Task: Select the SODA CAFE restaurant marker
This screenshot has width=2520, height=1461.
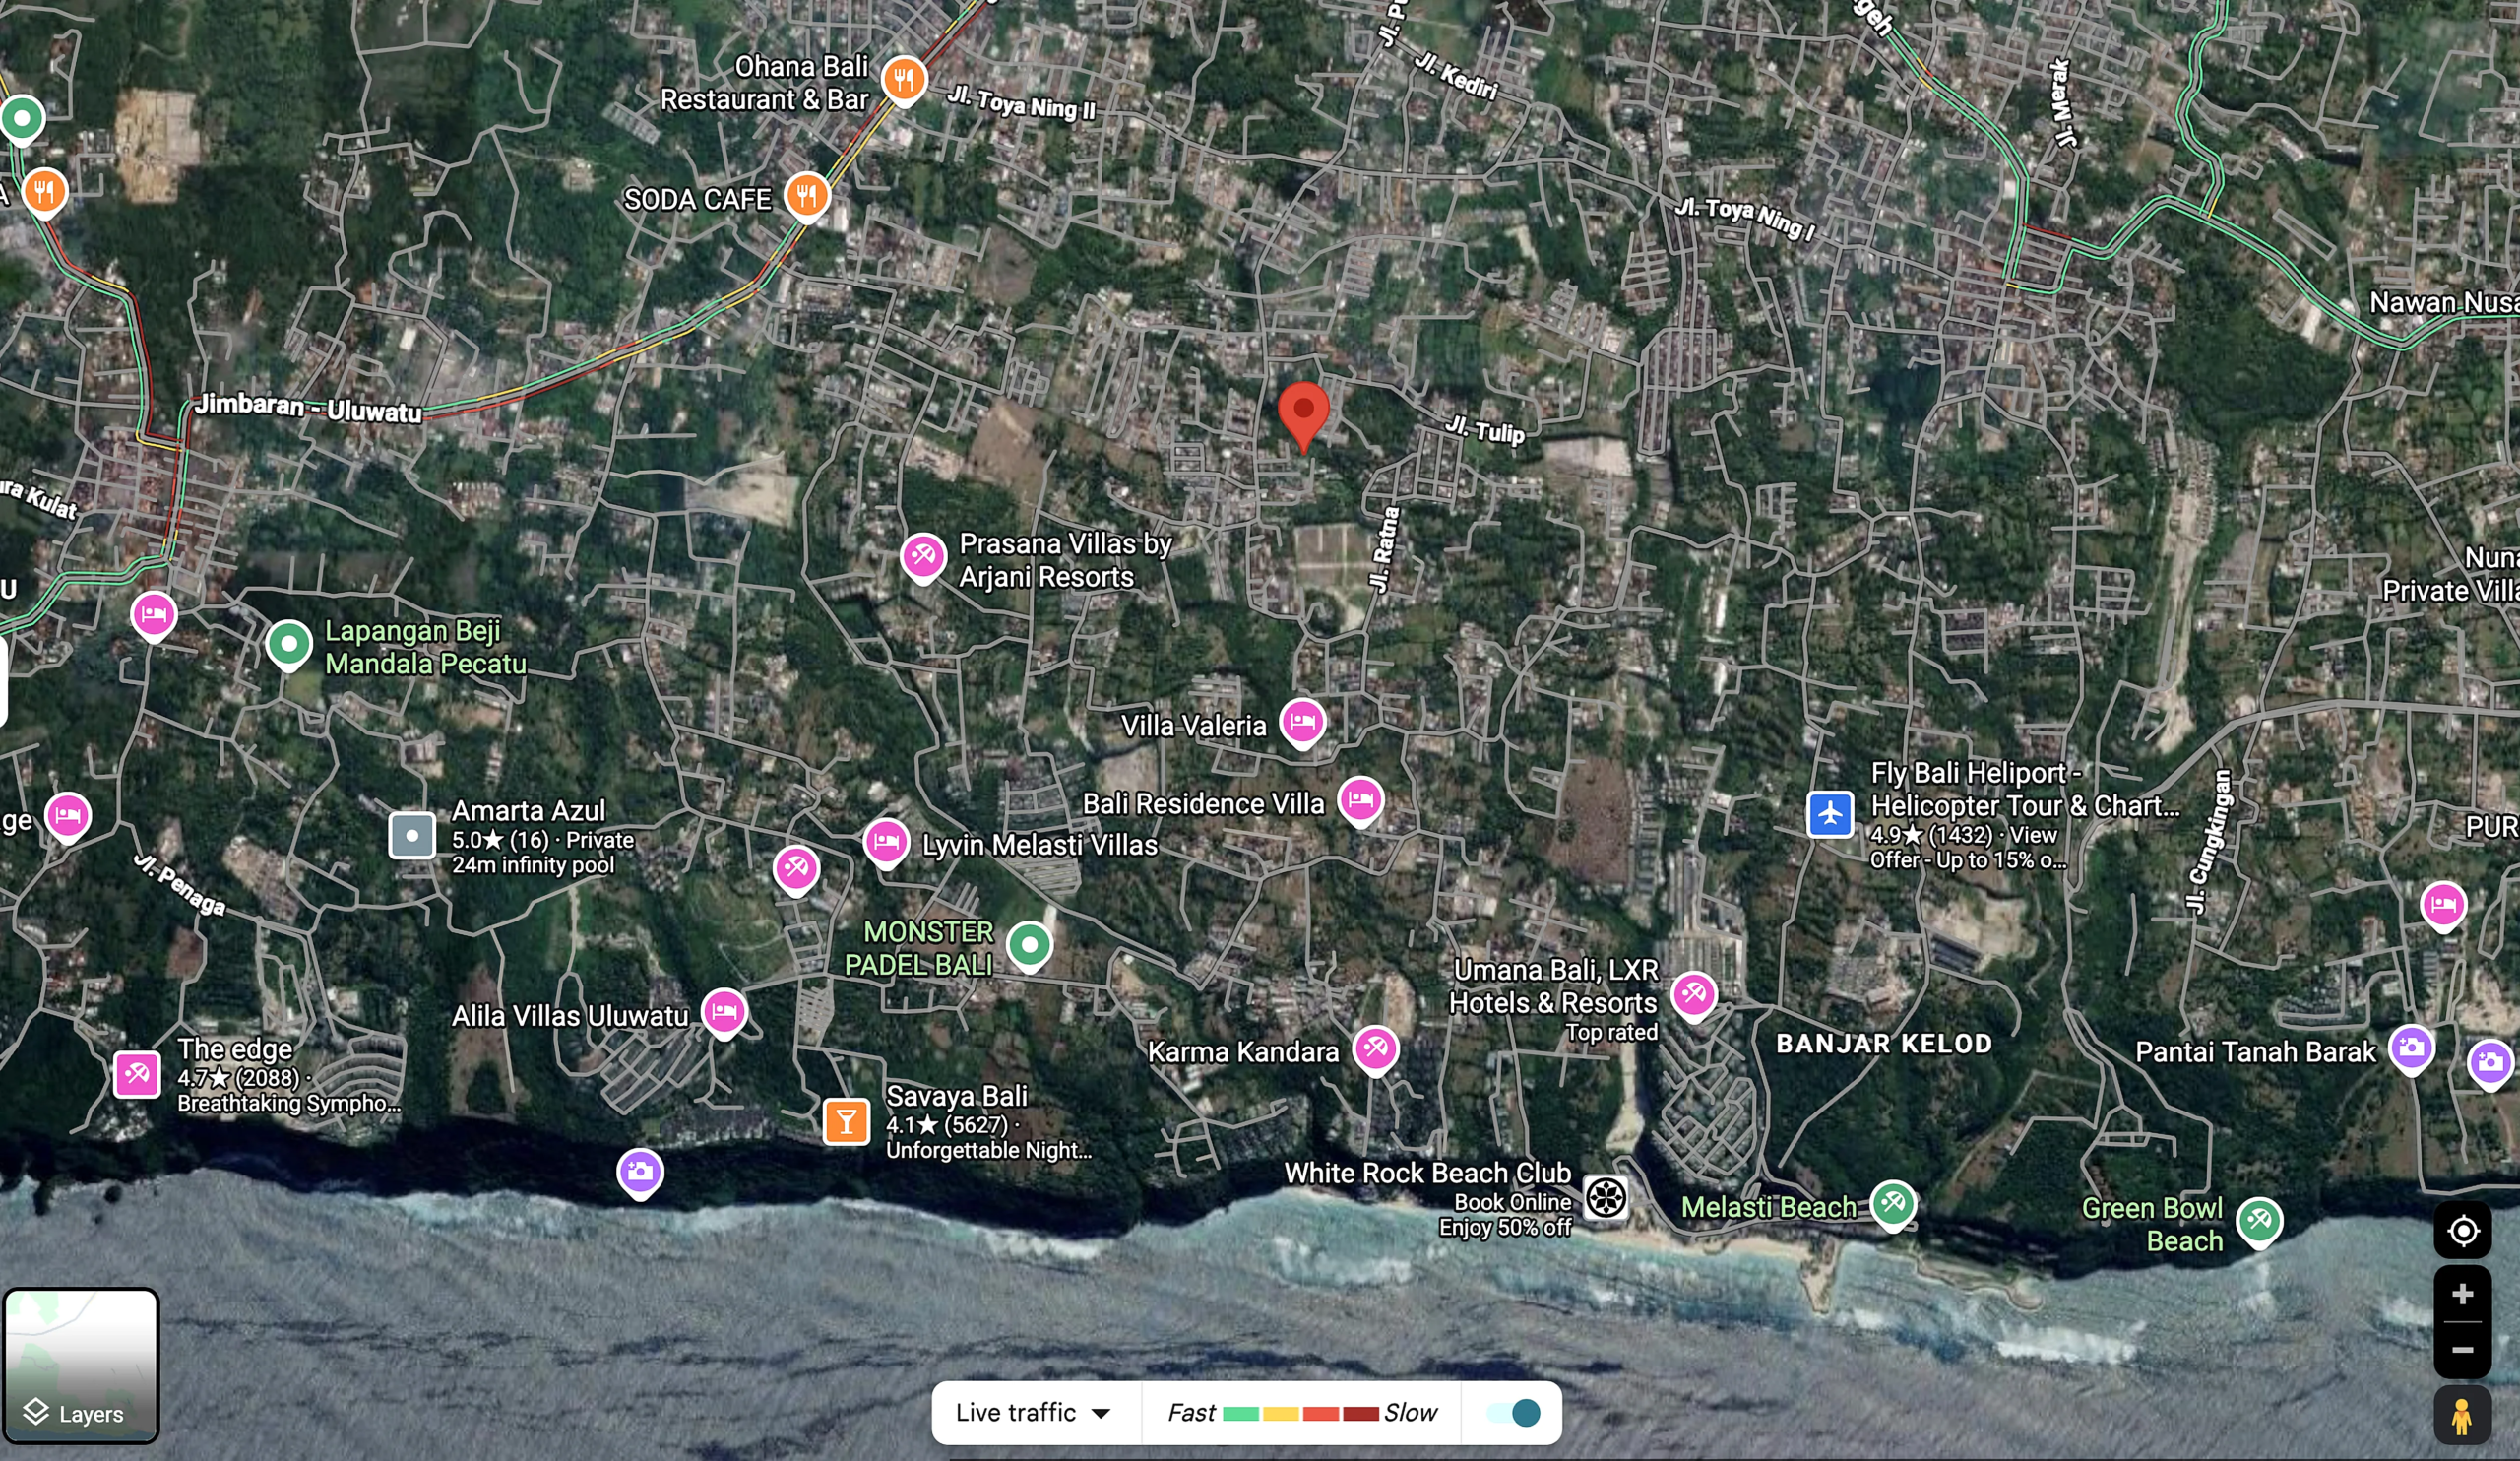Action: 806,195
